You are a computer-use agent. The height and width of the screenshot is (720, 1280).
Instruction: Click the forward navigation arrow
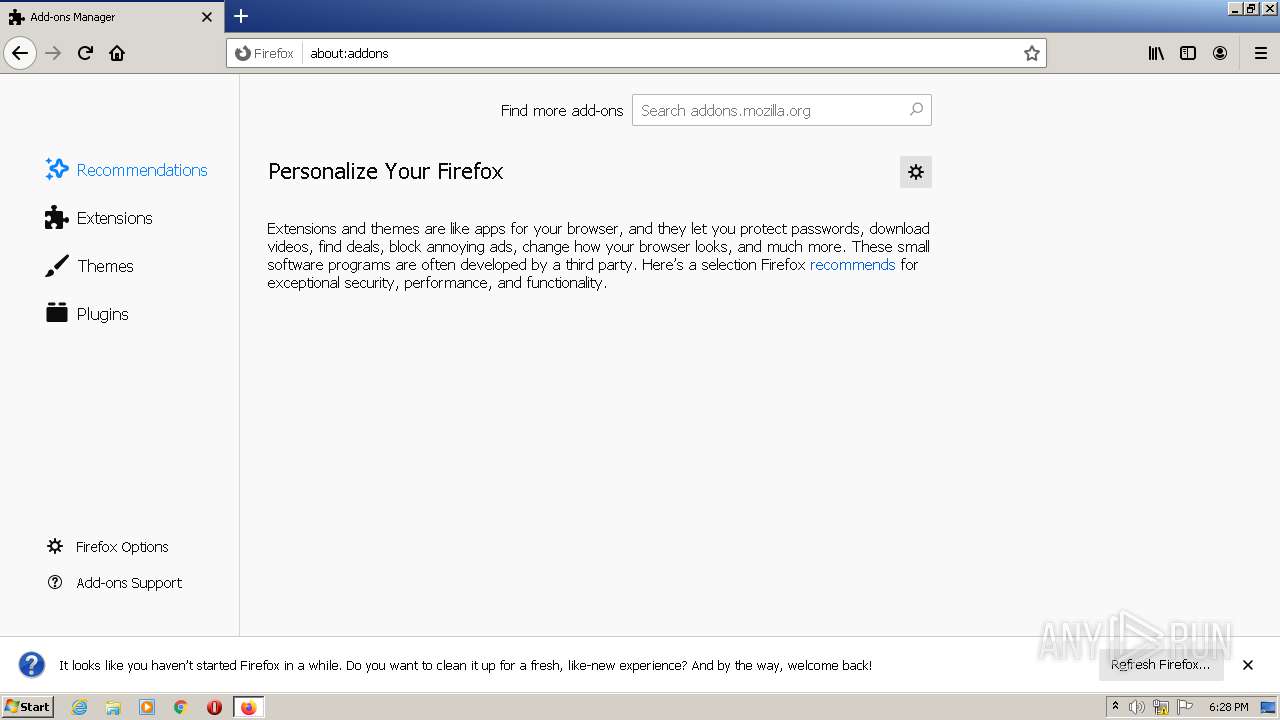tap(53, 53)
